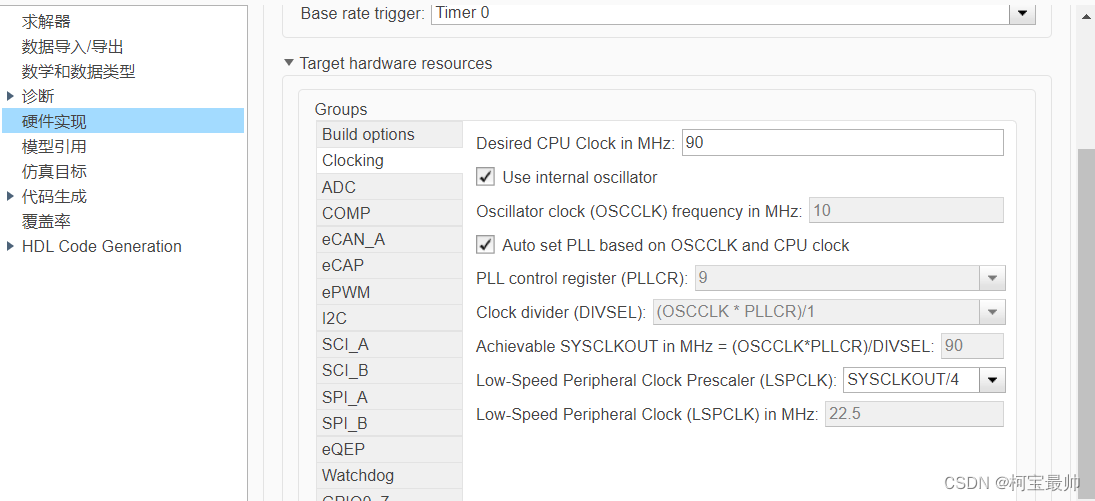Expand HDL Code Generation node
Screen dimensions: 1095x501
point(11,246)
